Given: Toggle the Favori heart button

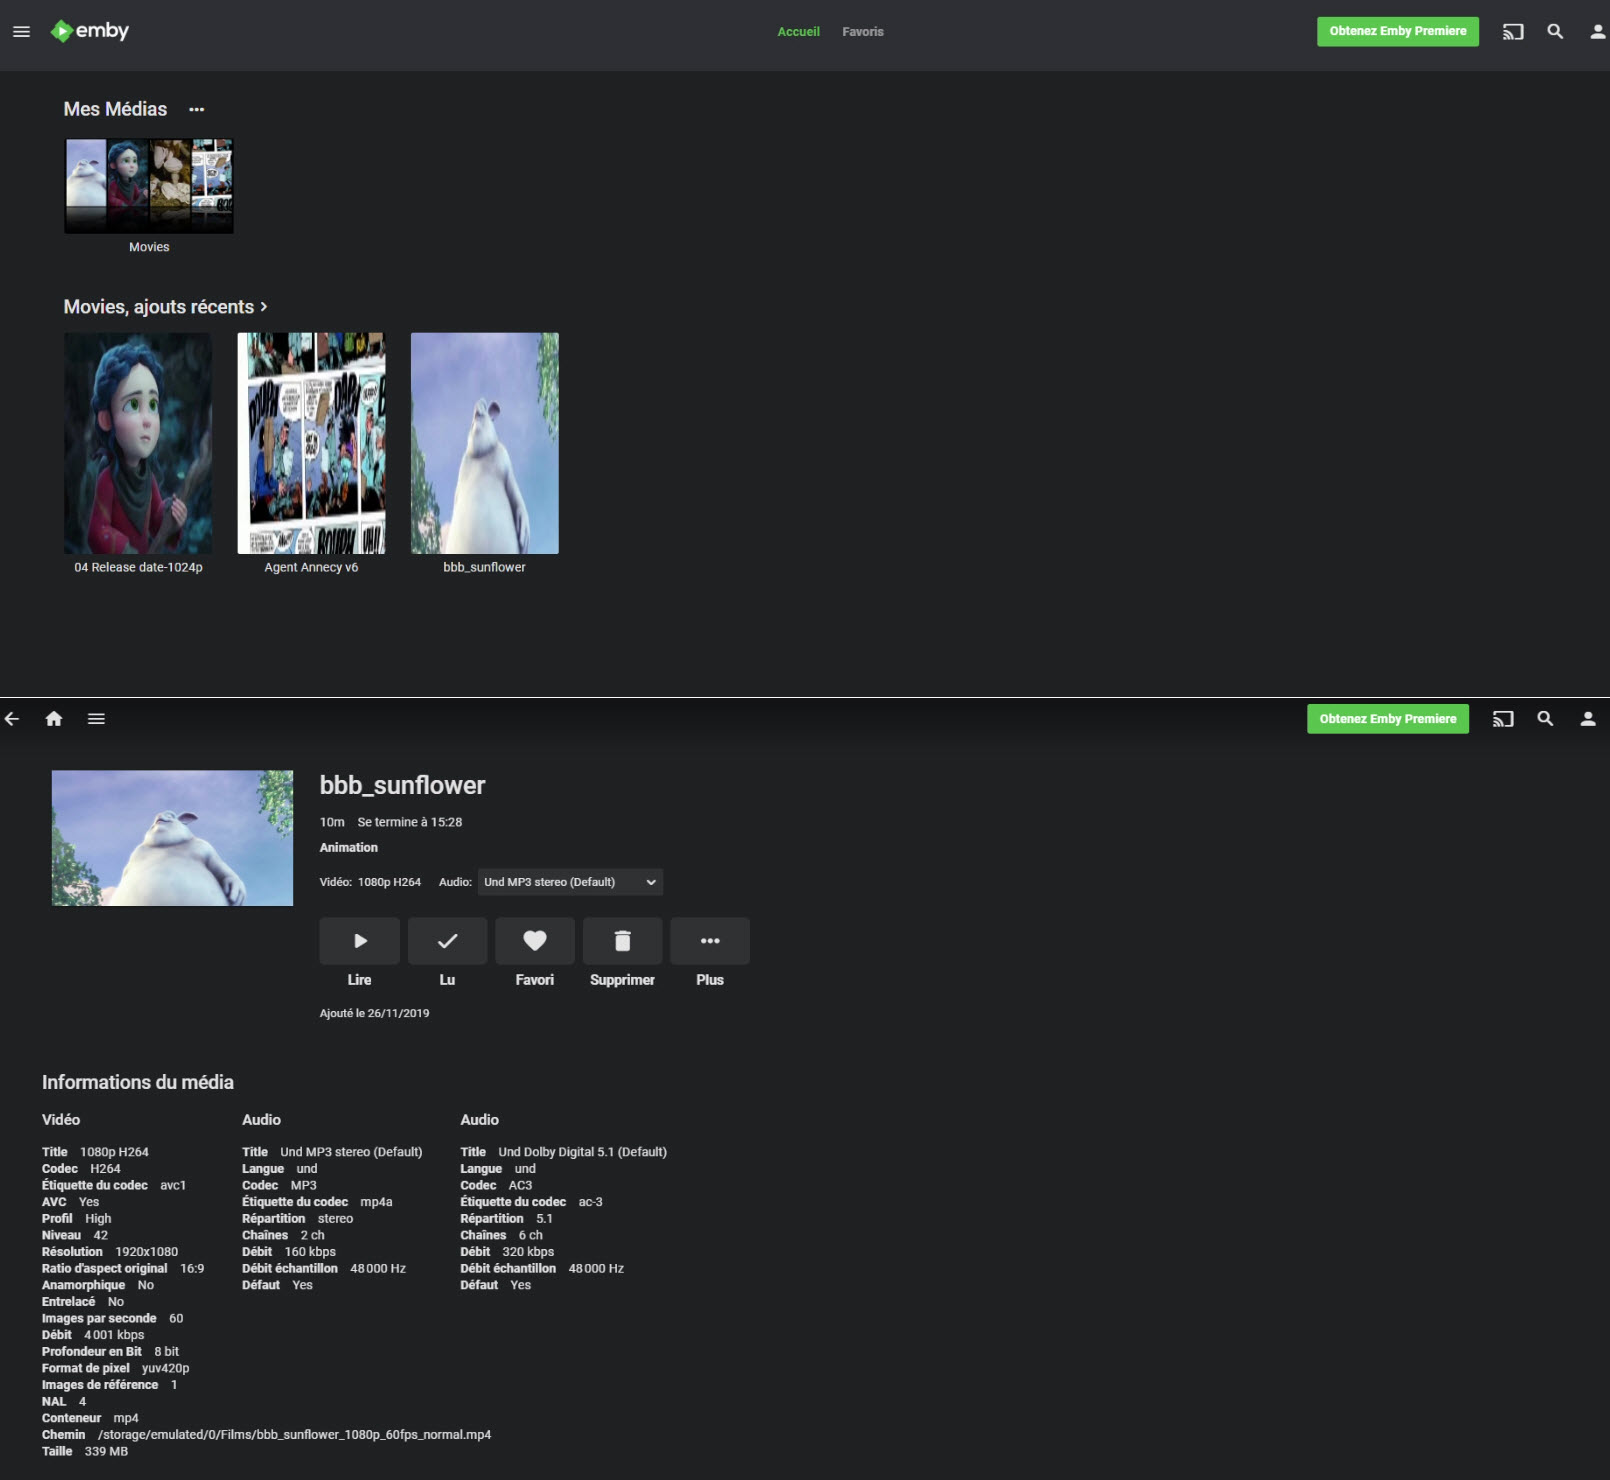Looking at the screenshot, I should (535, 941).
